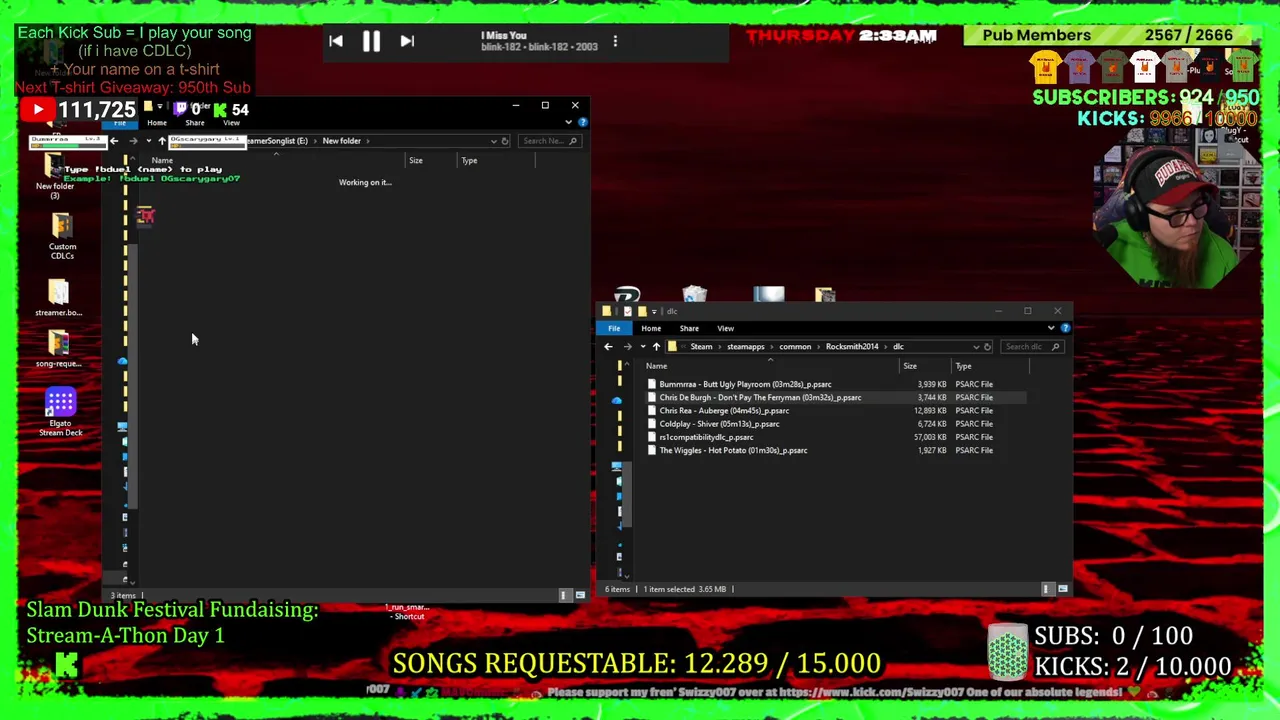Go up one folder from dlc
Viewport: 1280px width, 720px height.
[656, 347]
